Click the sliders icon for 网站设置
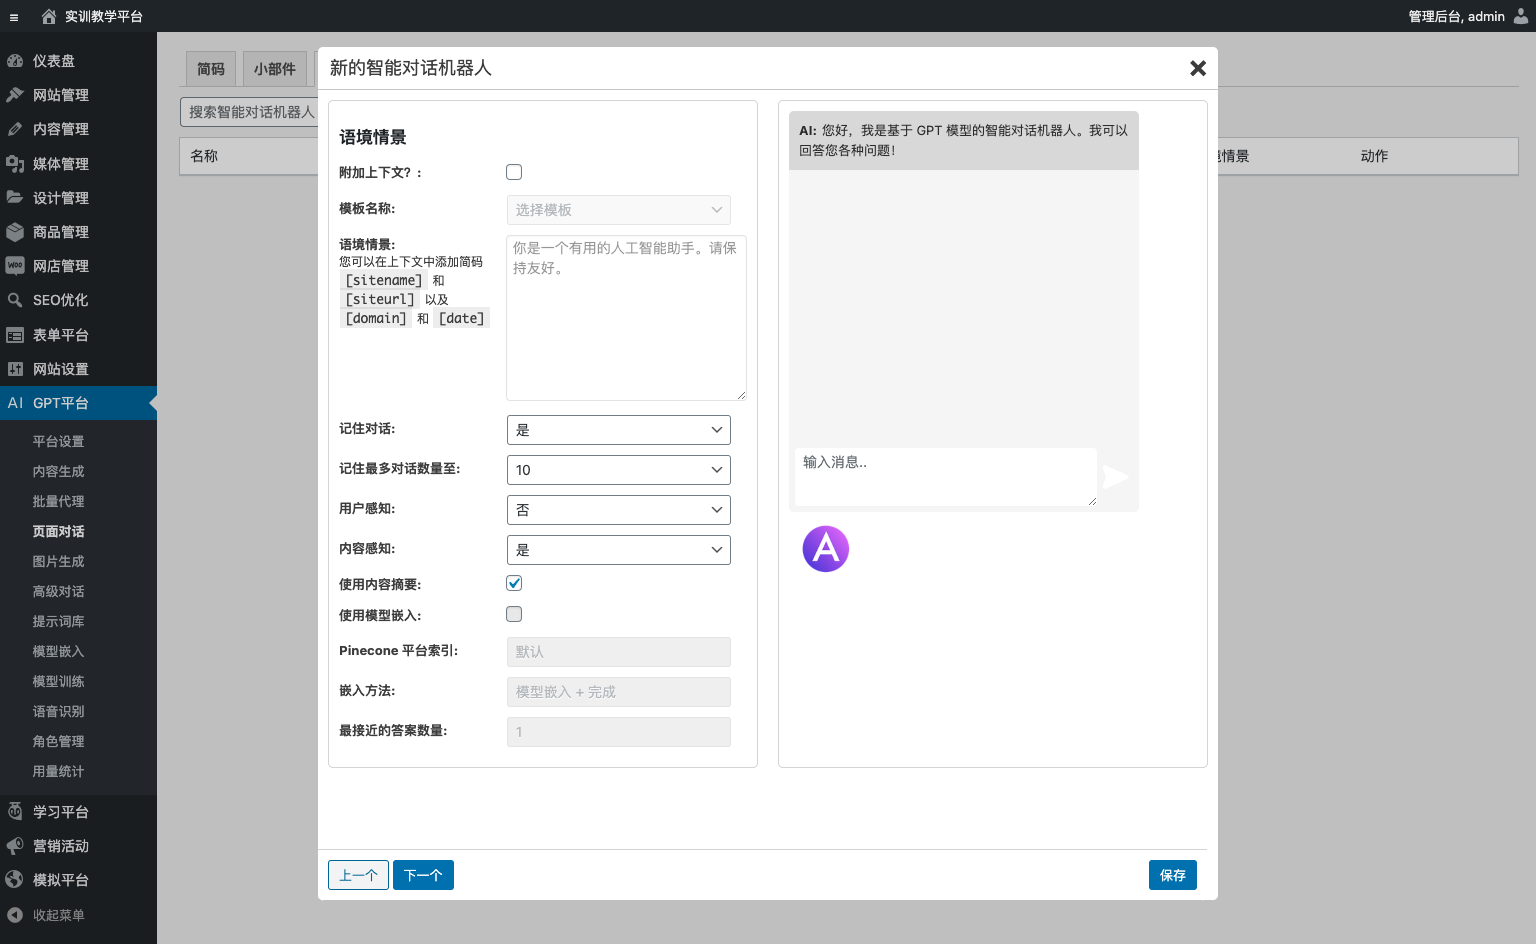 [15, 369]
